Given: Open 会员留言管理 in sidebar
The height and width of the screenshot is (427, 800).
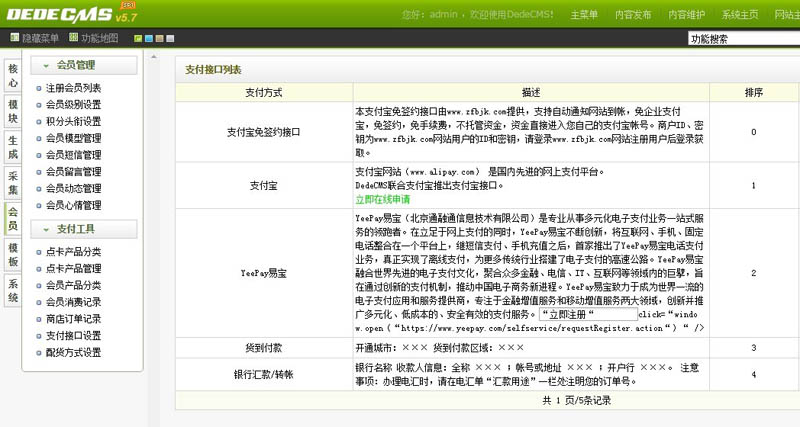Looking at the screenshot, I should pos(73,172).
